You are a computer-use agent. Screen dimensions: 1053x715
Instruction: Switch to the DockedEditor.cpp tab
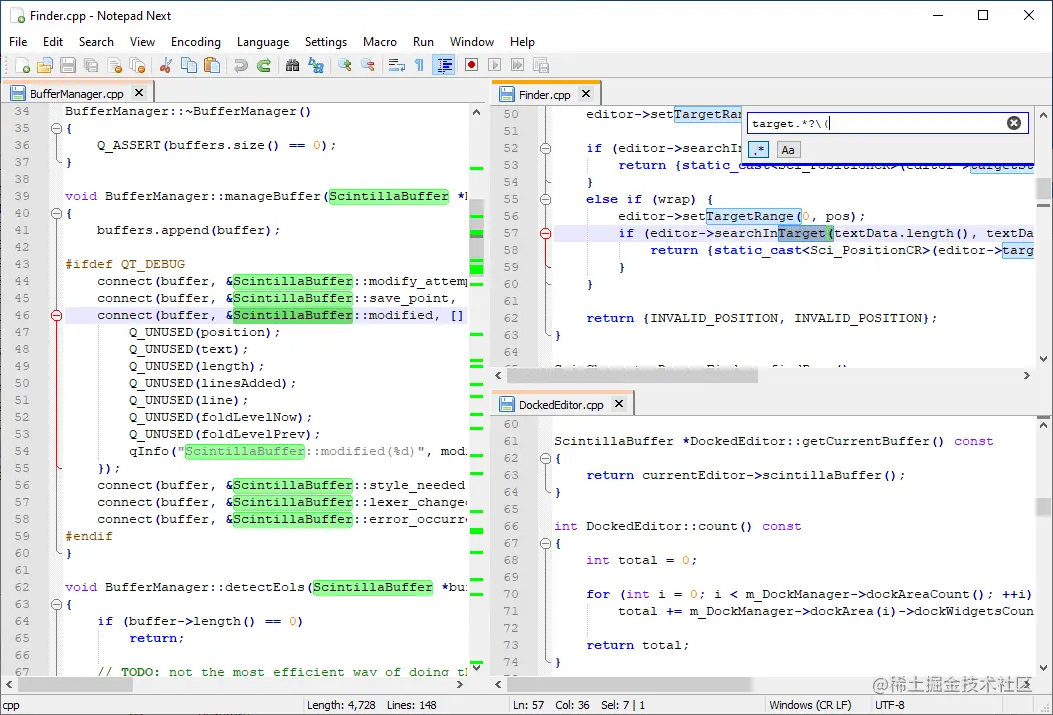561,405
